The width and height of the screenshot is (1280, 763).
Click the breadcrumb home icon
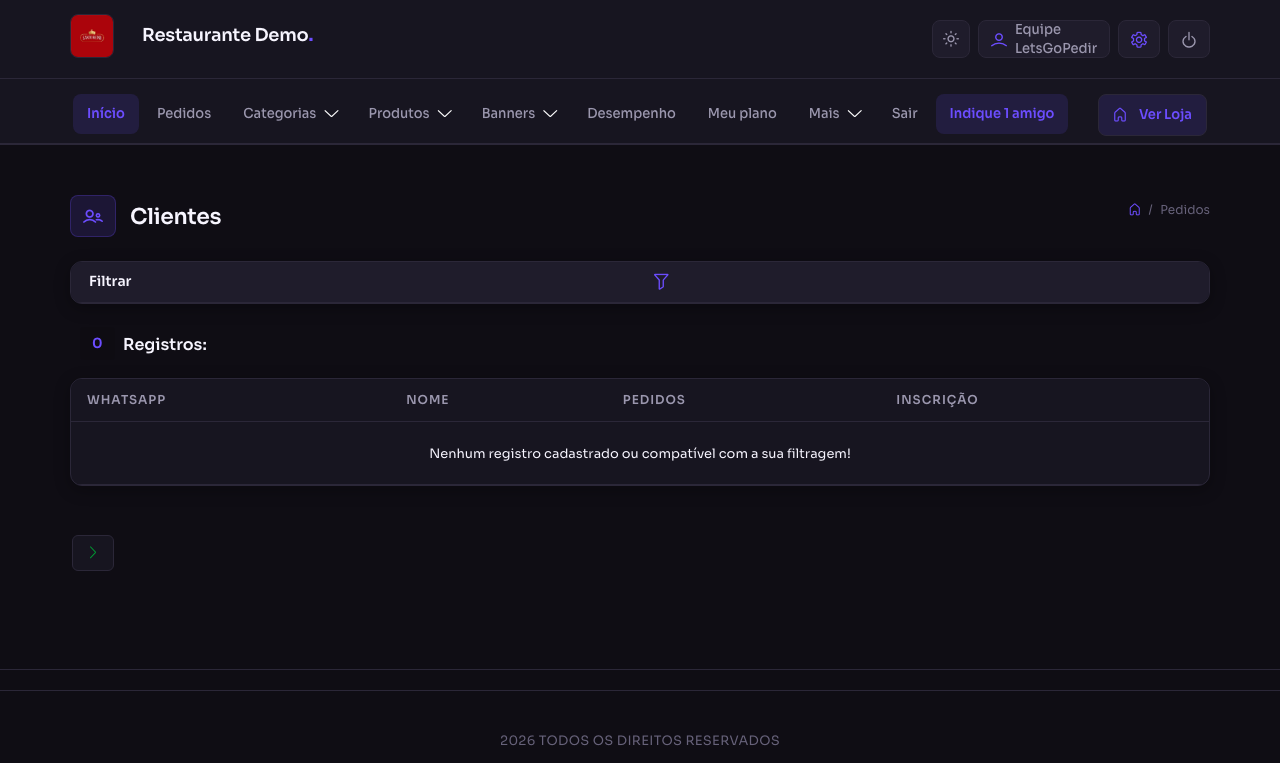click(1134, 210)
